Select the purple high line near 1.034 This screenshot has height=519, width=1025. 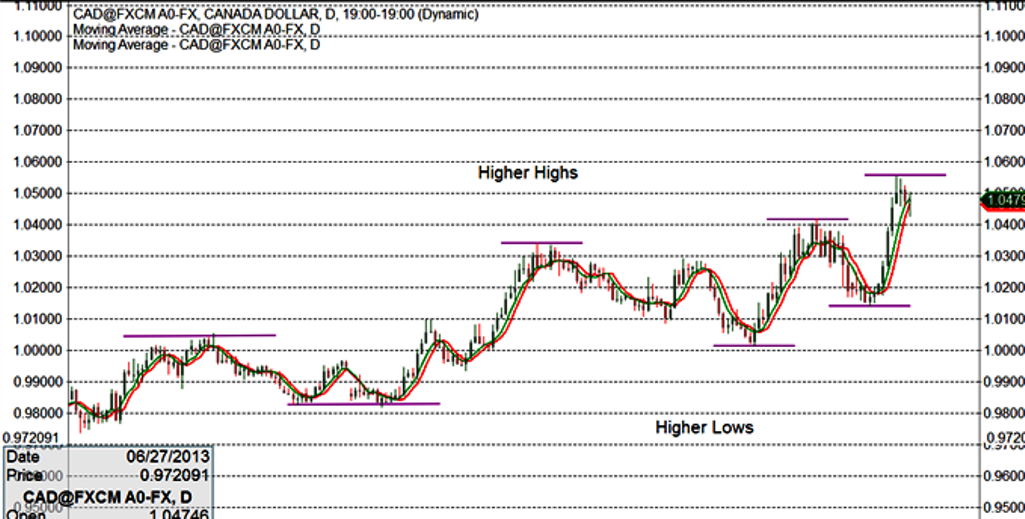[x=541, y=243]
